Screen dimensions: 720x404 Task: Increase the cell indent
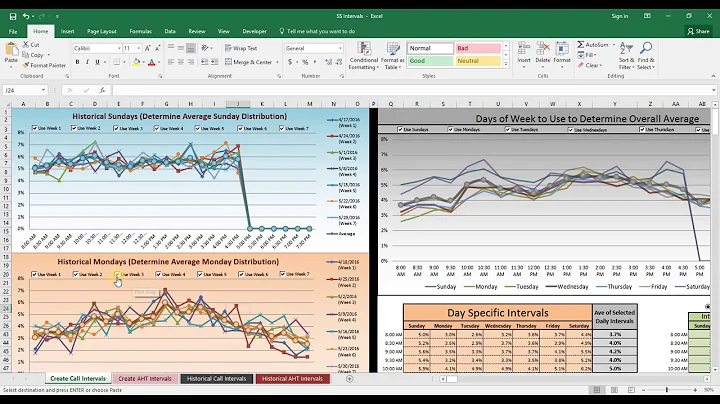(214, 62)
